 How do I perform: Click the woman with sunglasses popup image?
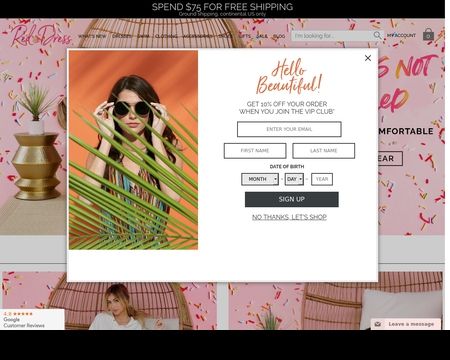coord(133,150)
